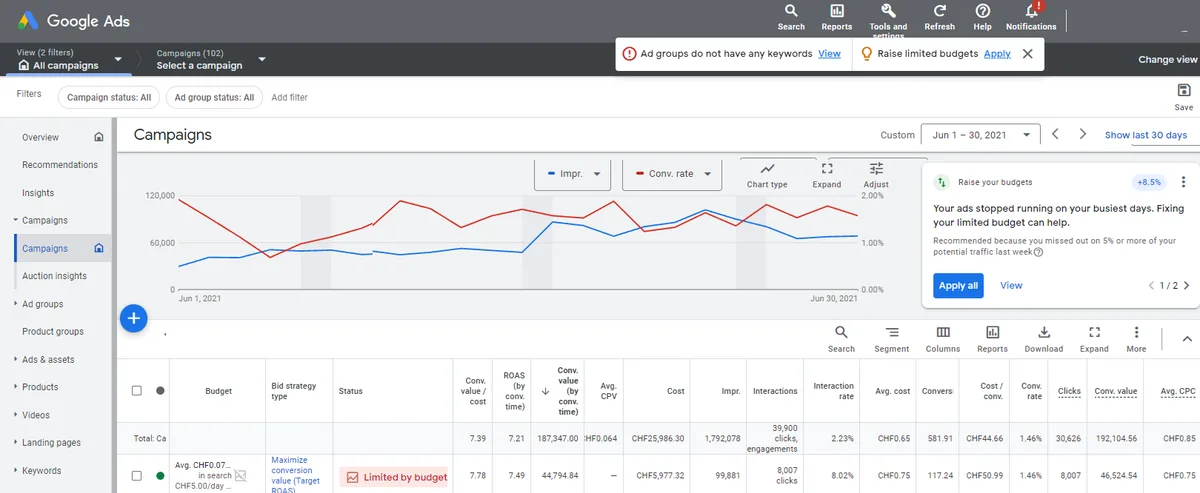This screenshot has height=493, width=1200.
Task: Open the date range Jun 1 – 30, 2021 dropdown
Action: pos(982,134)
